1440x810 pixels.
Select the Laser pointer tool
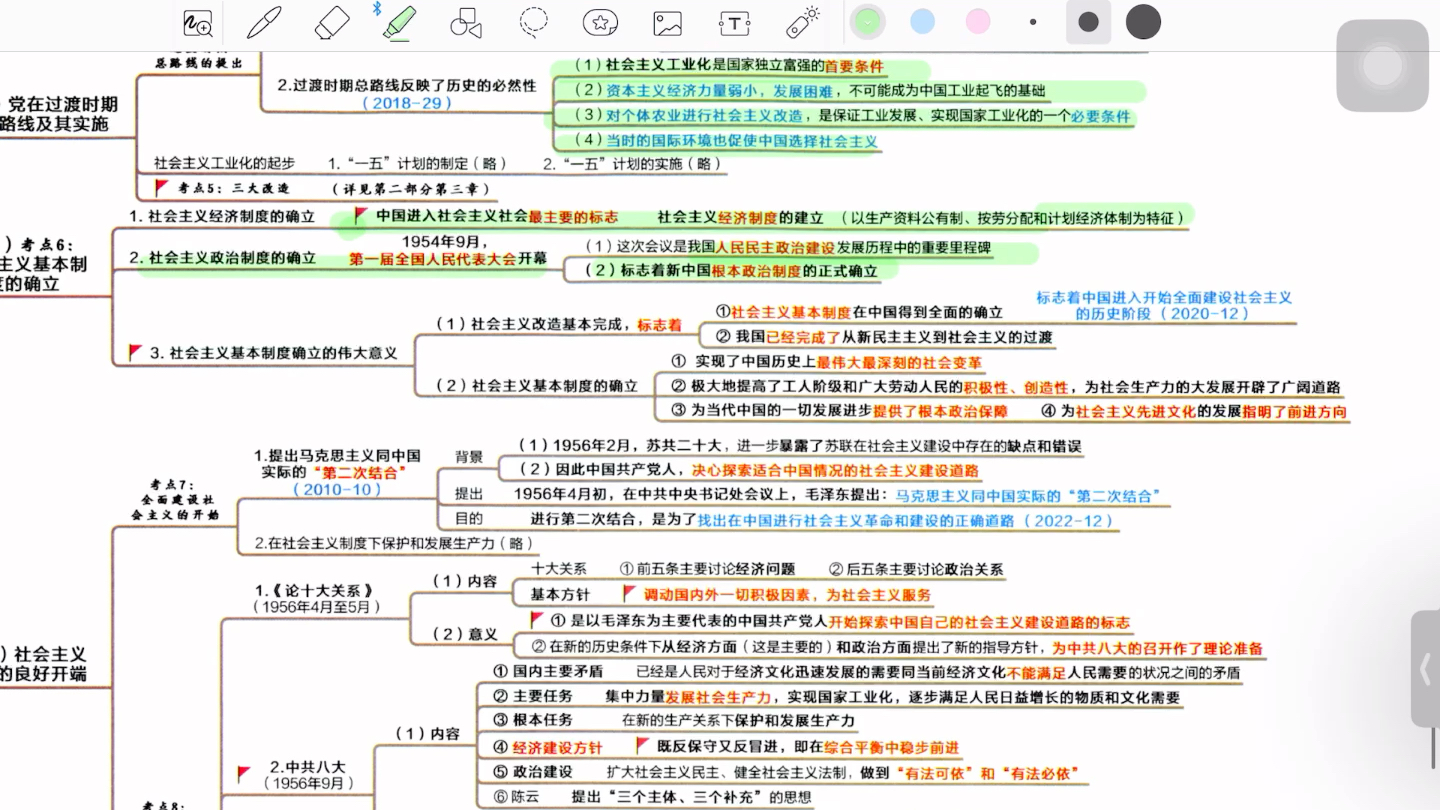click(x=803, y=22)
